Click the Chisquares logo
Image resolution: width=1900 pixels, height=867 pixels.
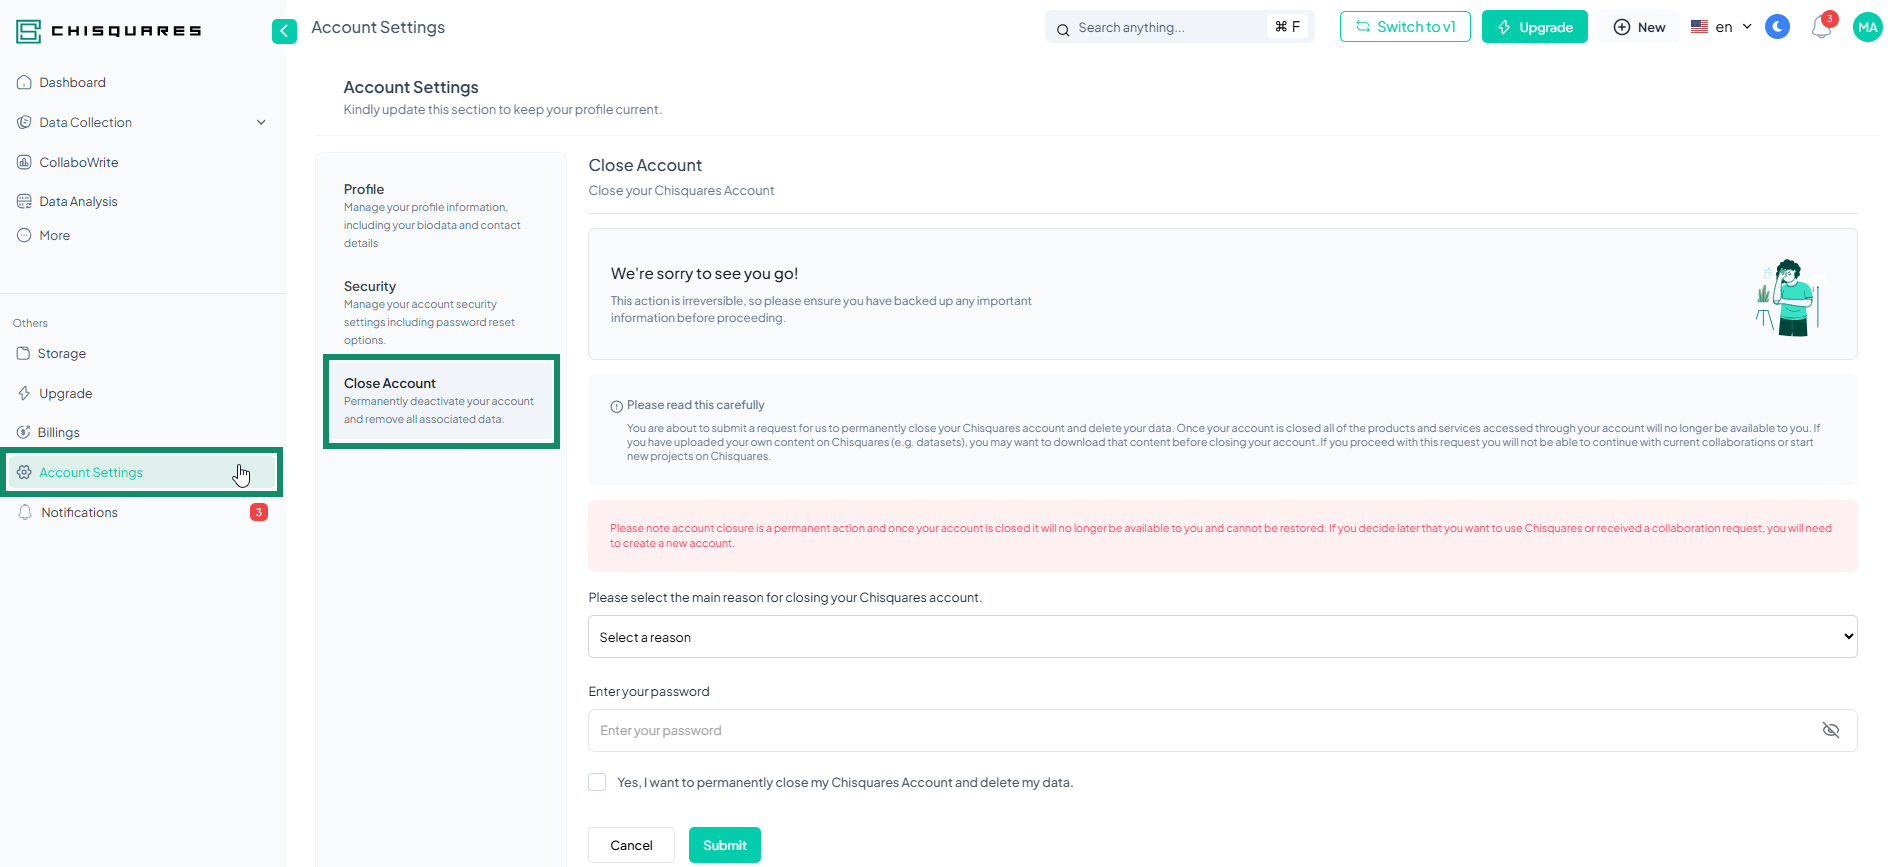tap(109, 31)
